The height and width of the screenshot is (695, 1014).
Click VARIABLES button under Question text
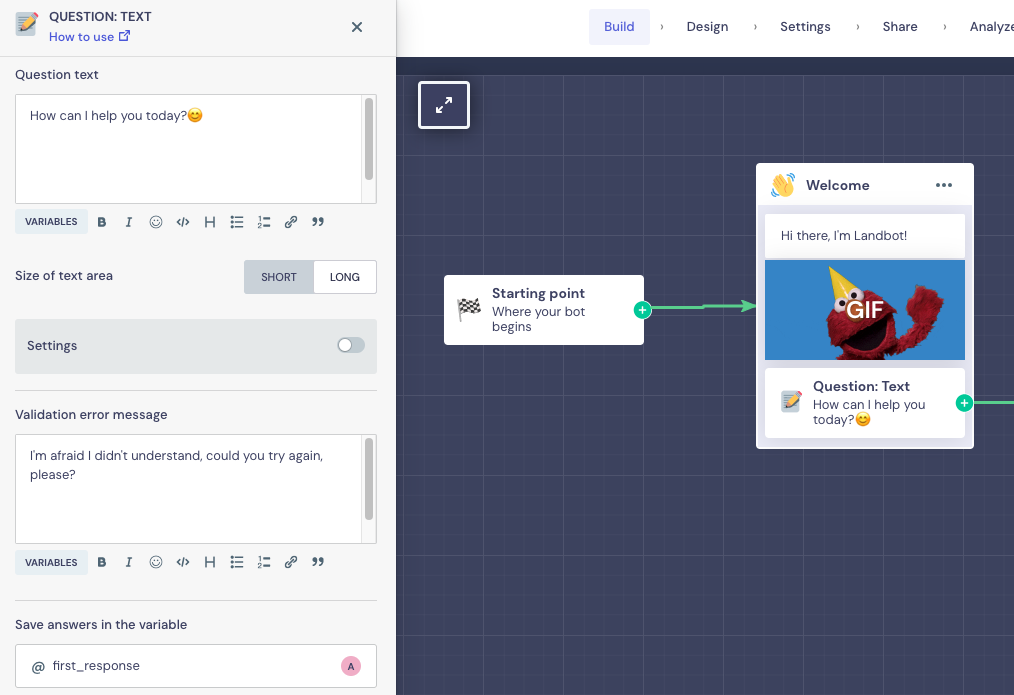pyautogui.click(x=51, y=222)
